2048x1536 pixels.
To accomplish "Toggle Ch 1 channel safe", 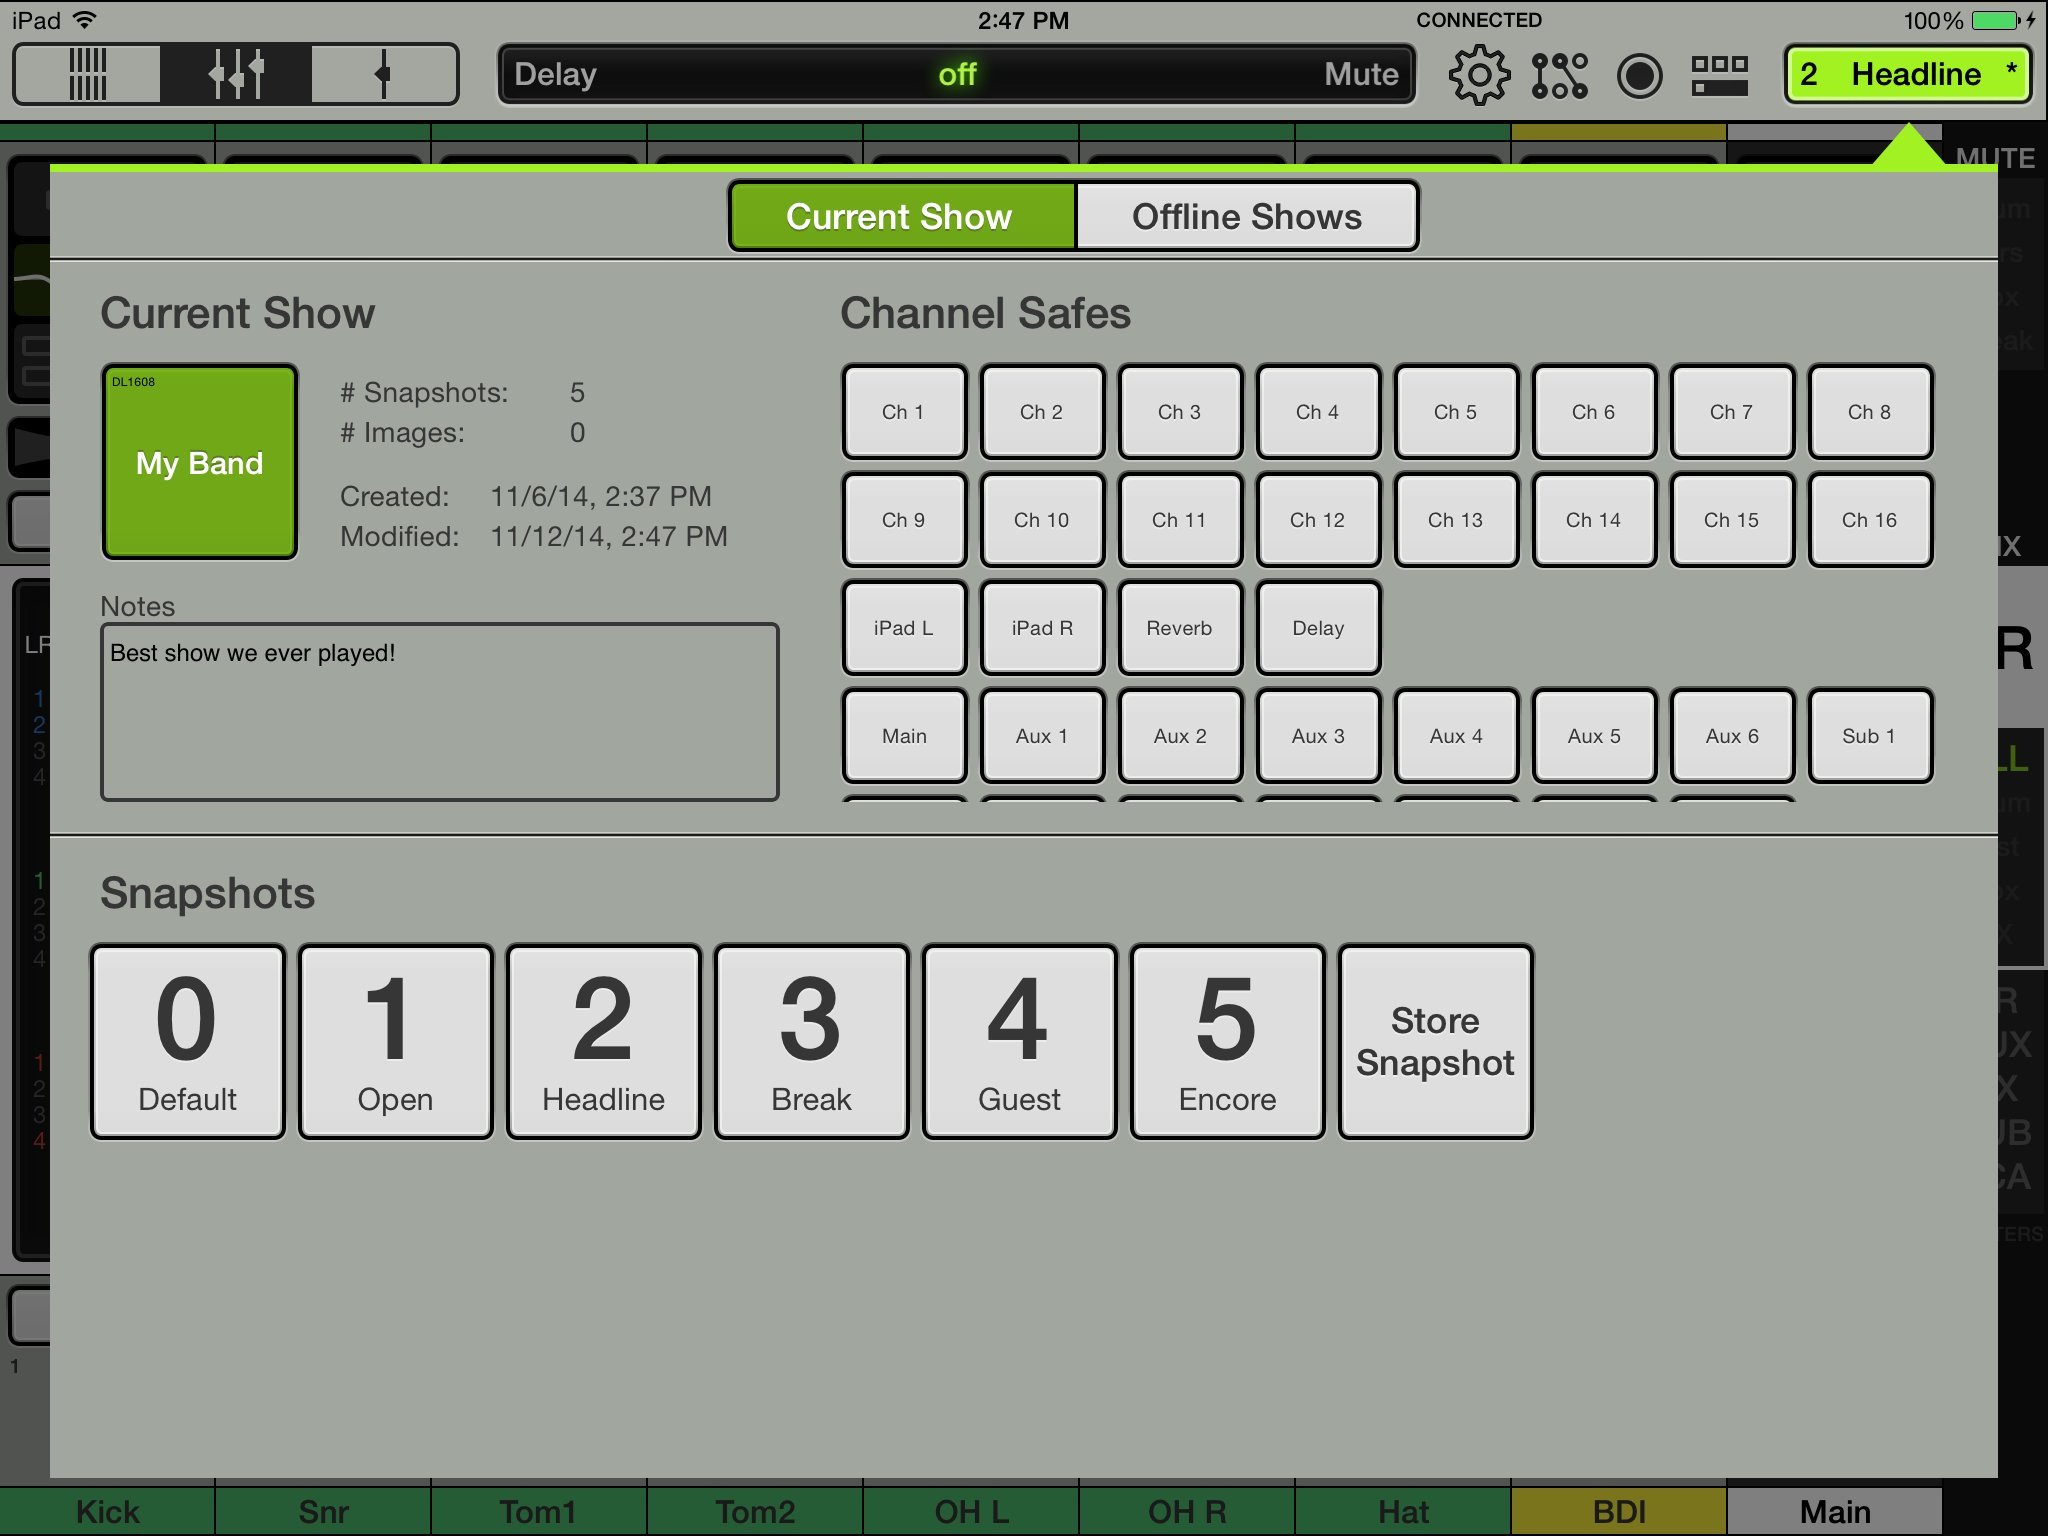I will [x=904, y=412].
